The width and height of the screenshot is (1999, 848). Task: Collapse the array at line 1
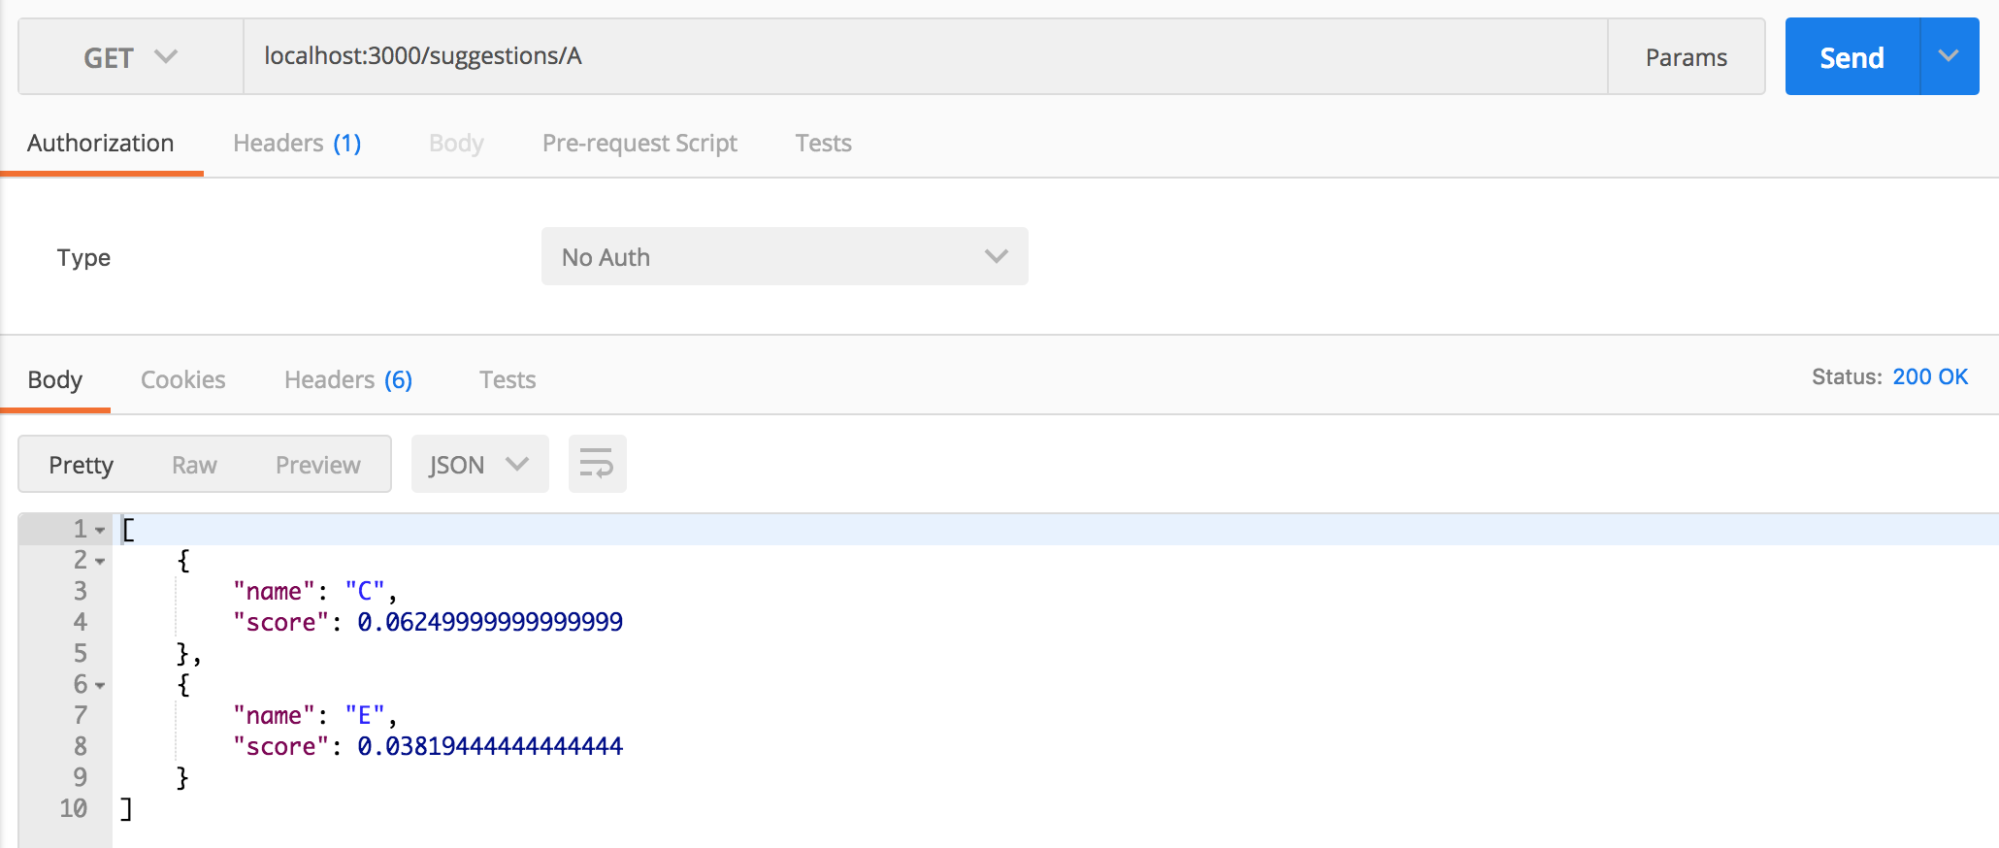(100, 530)
